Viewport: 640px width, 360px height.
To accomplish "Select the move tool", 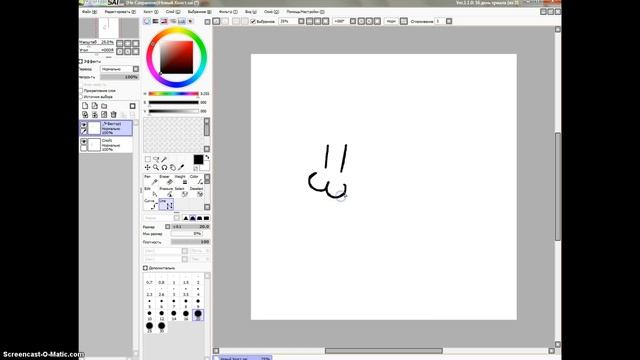I will point(147,167).
